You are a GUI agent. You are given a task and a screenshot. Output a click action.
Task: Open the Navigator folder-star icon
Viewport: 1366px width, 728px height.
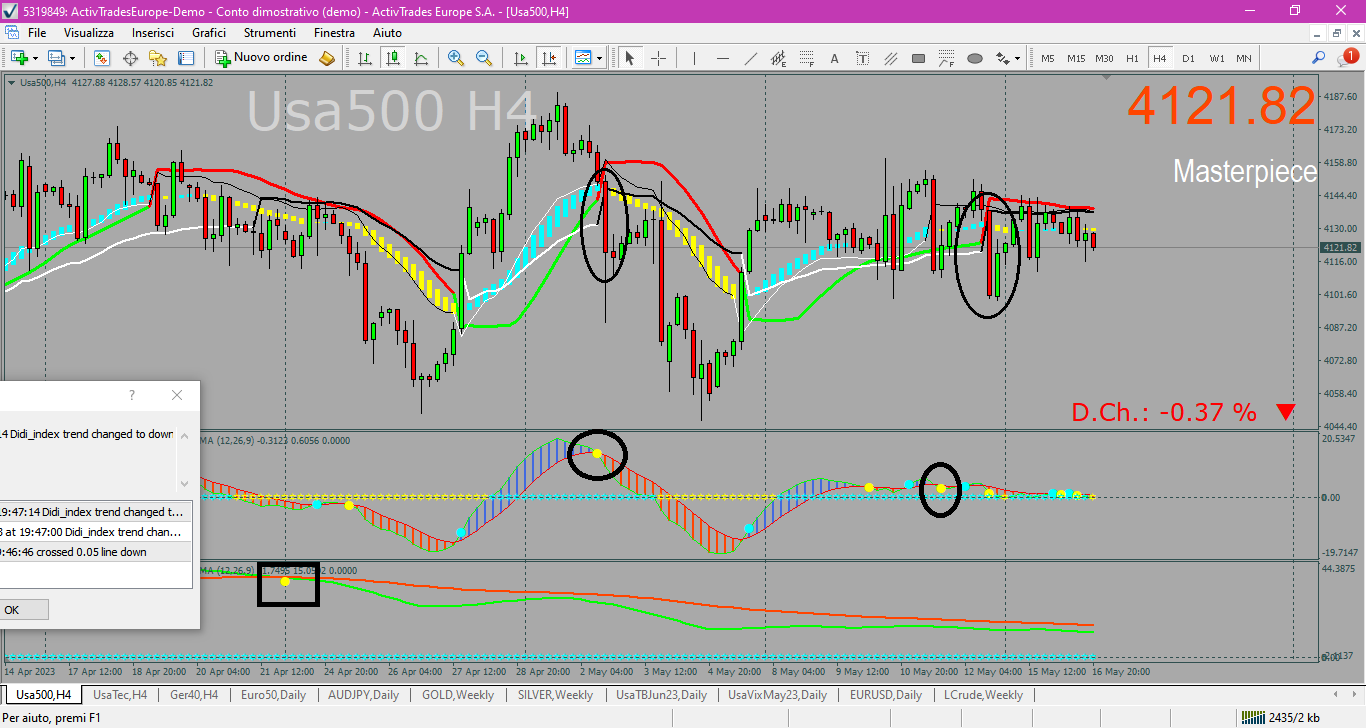pyautogui.click(x=158, y=58)
